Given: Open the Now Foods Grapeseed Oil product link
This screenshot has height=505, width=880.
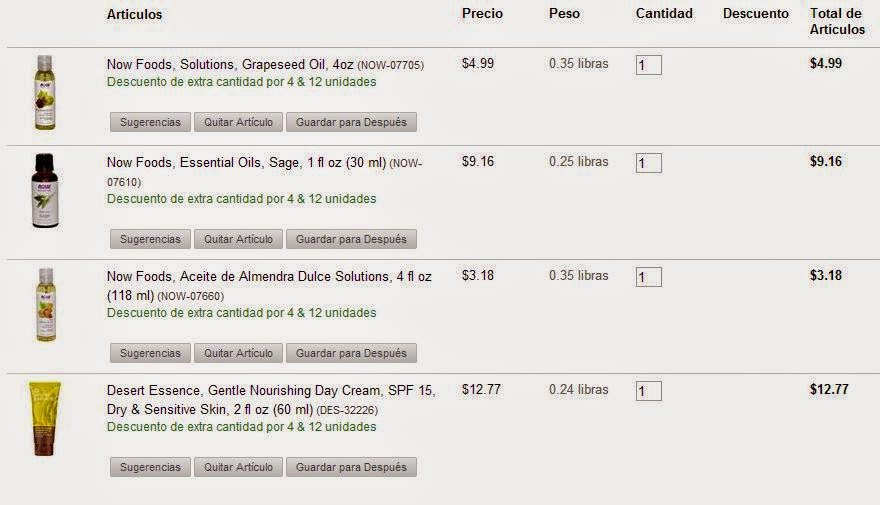Looking at the screenshot, I should (x=230, y=64).
